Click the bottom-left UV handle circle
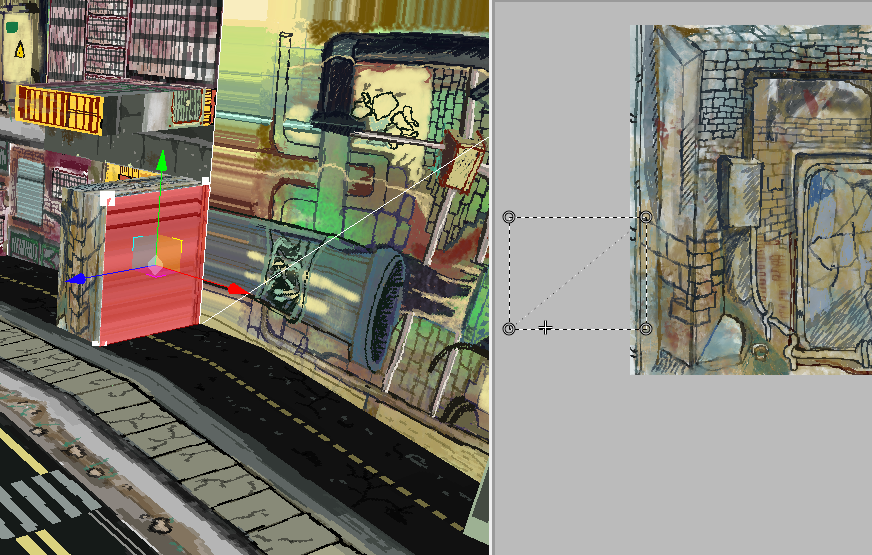The width and height of the screenshot is (872, 555). point(508,329)
